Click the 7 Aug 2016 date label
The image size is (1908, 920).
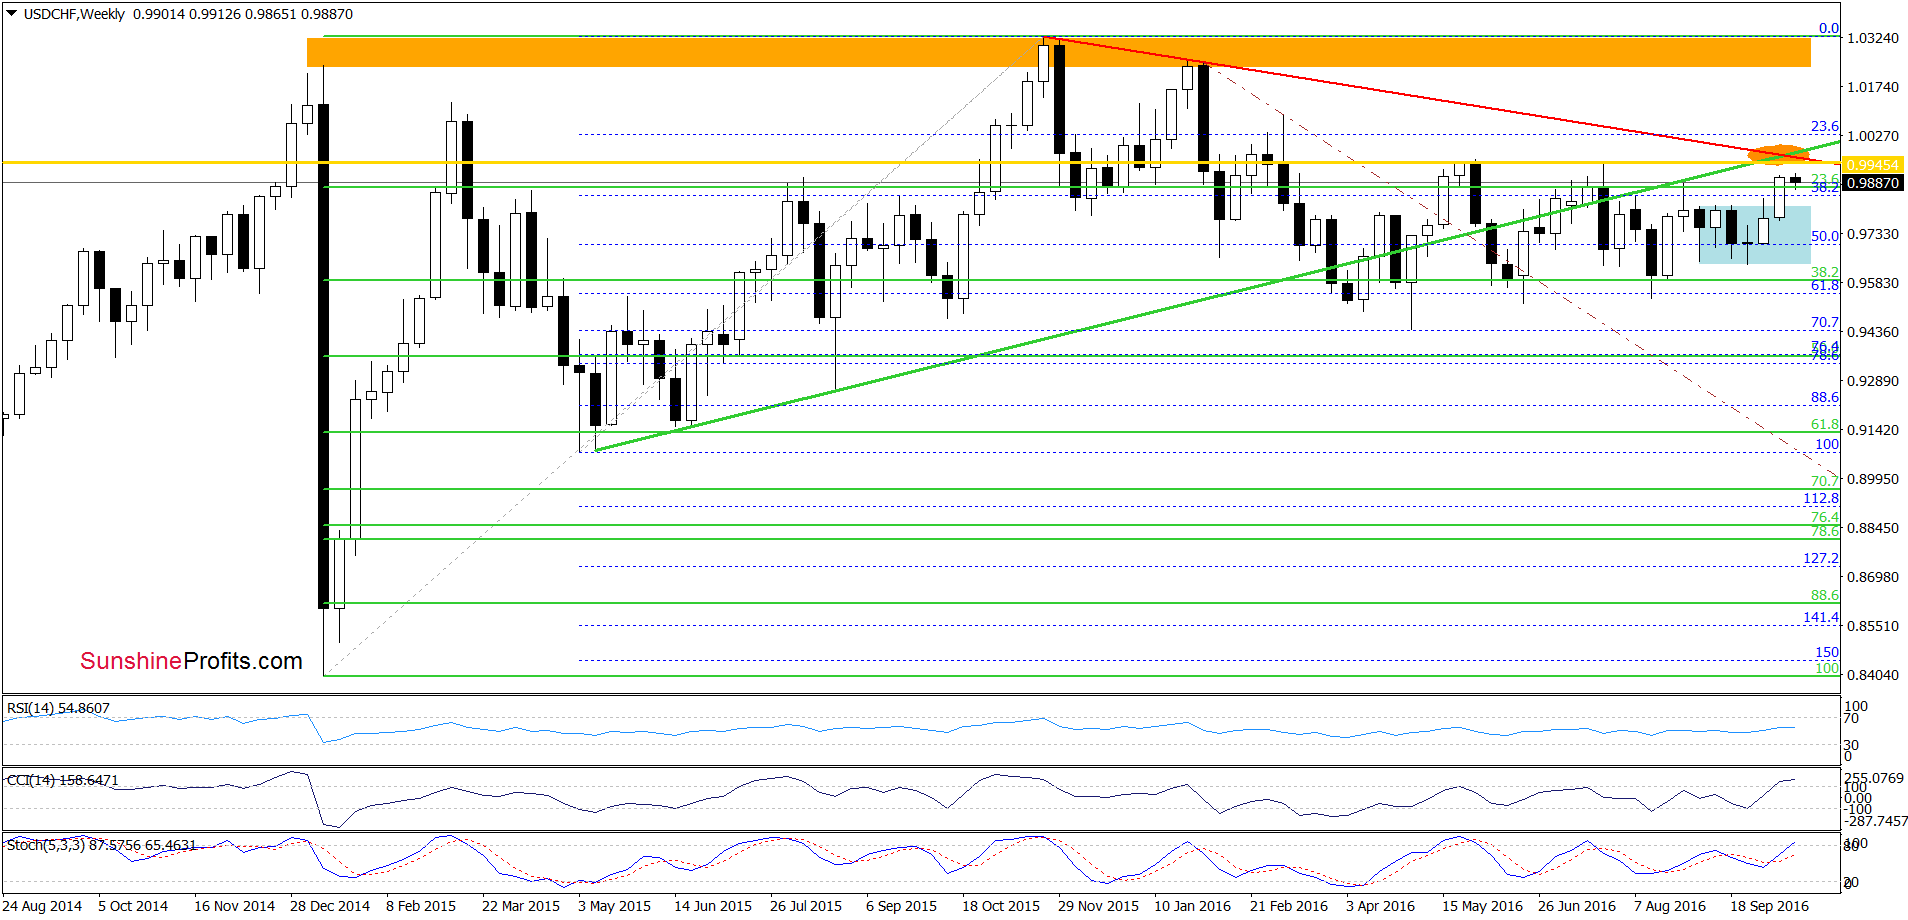click(x=1670, y=906)
